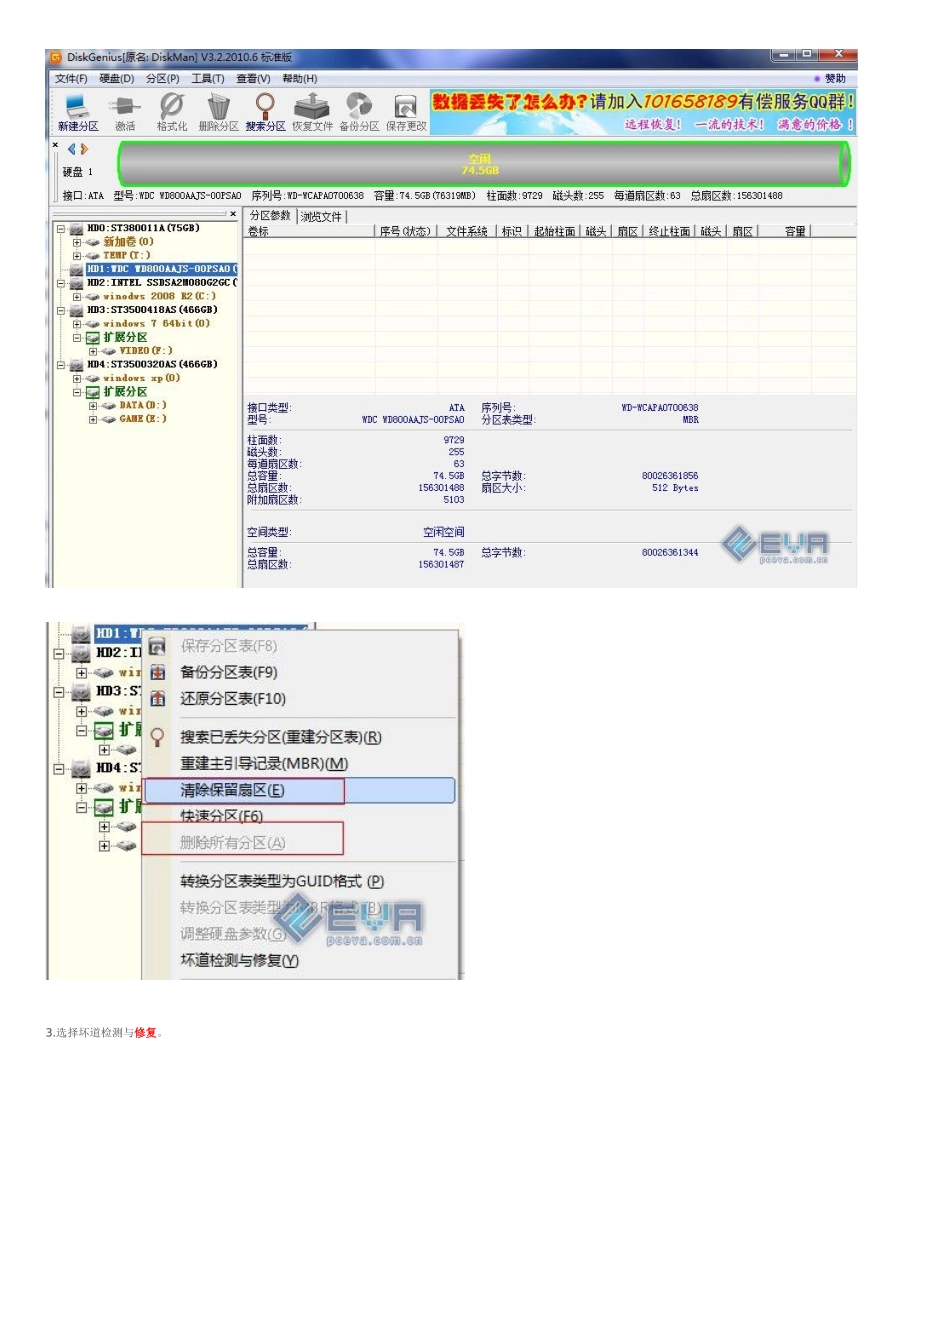Select the VIDEO (F:) partition

click(145, 351)
